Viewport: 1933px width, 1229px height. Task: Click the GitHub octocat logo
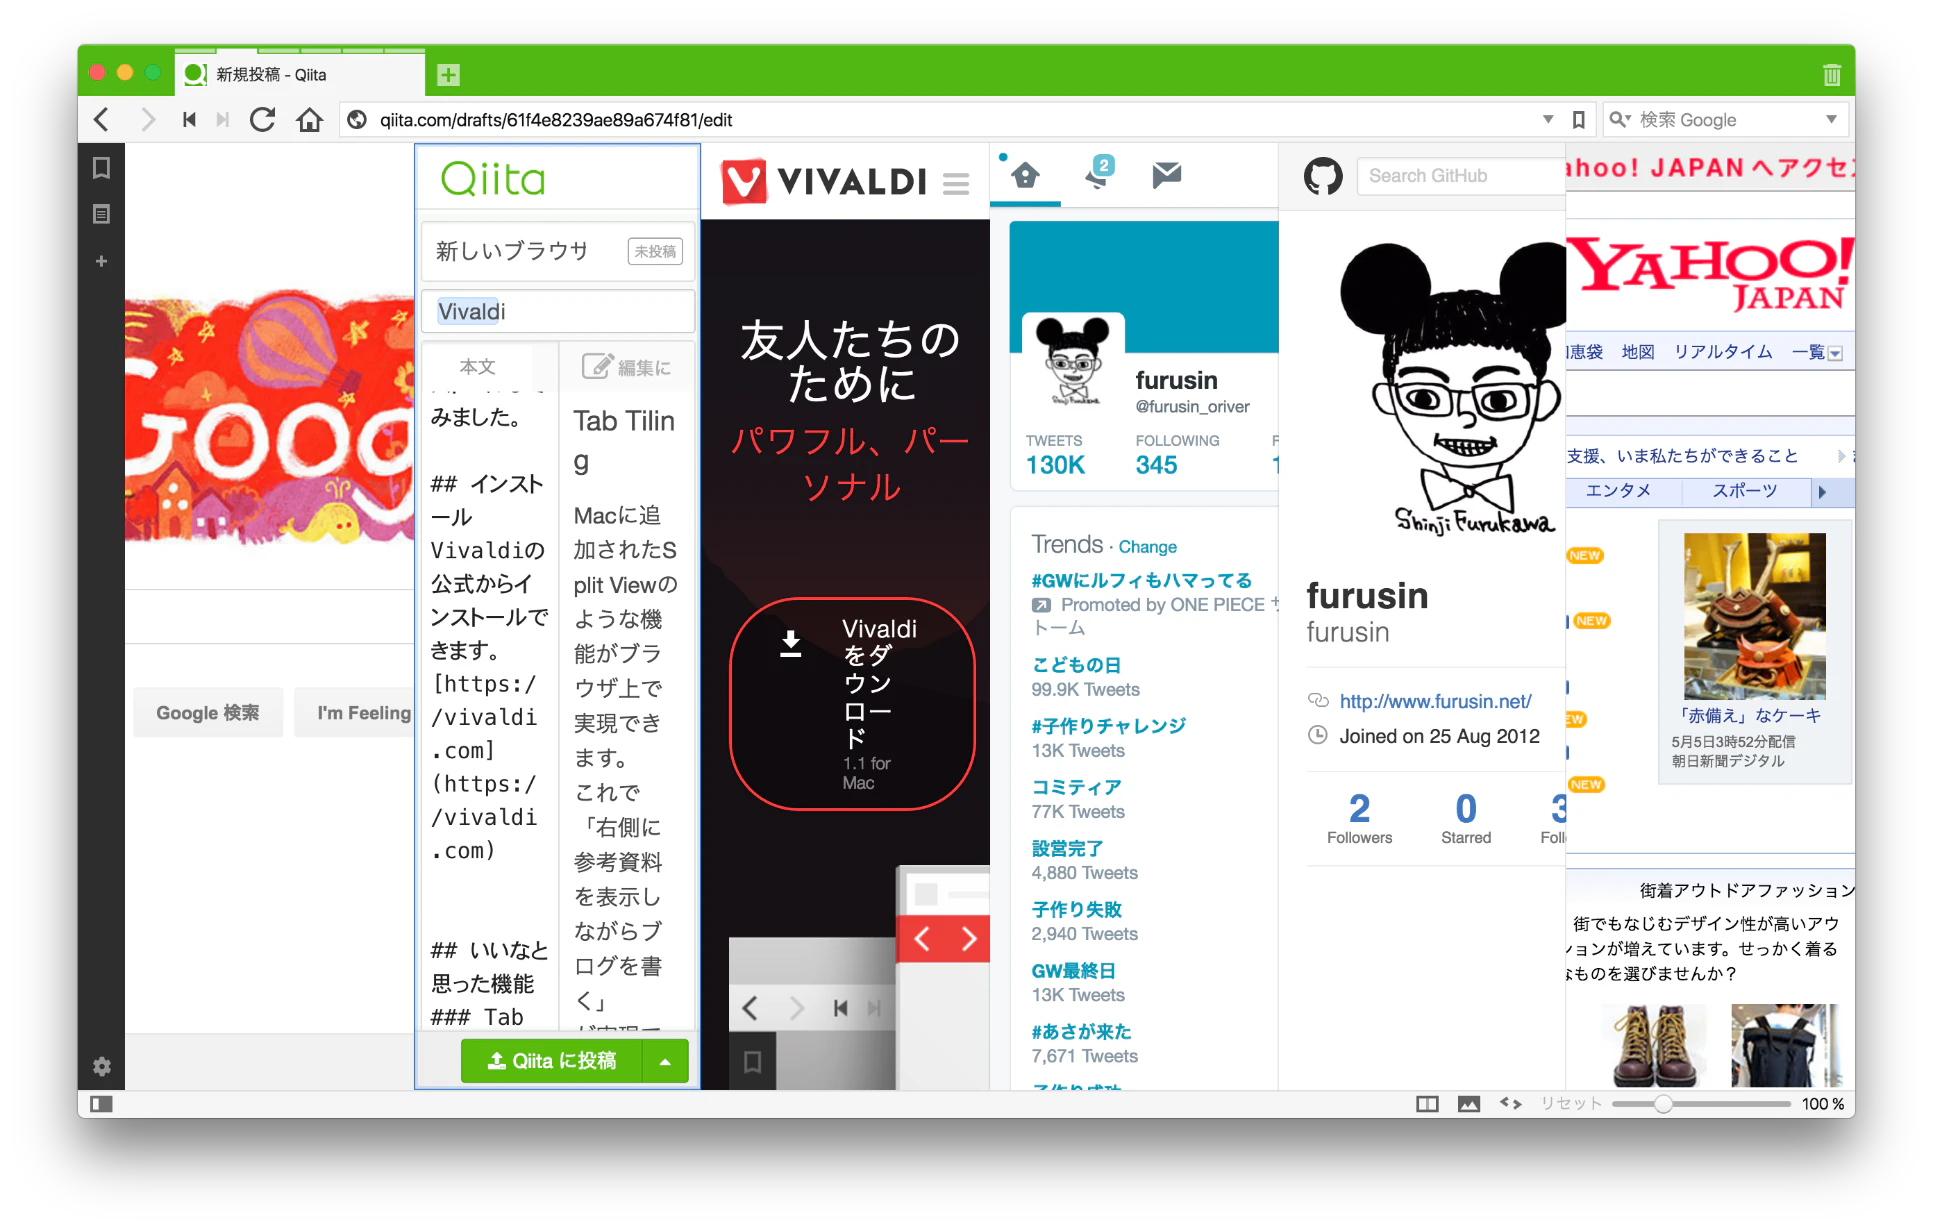pyautogui.click(x=1323, y=176)
